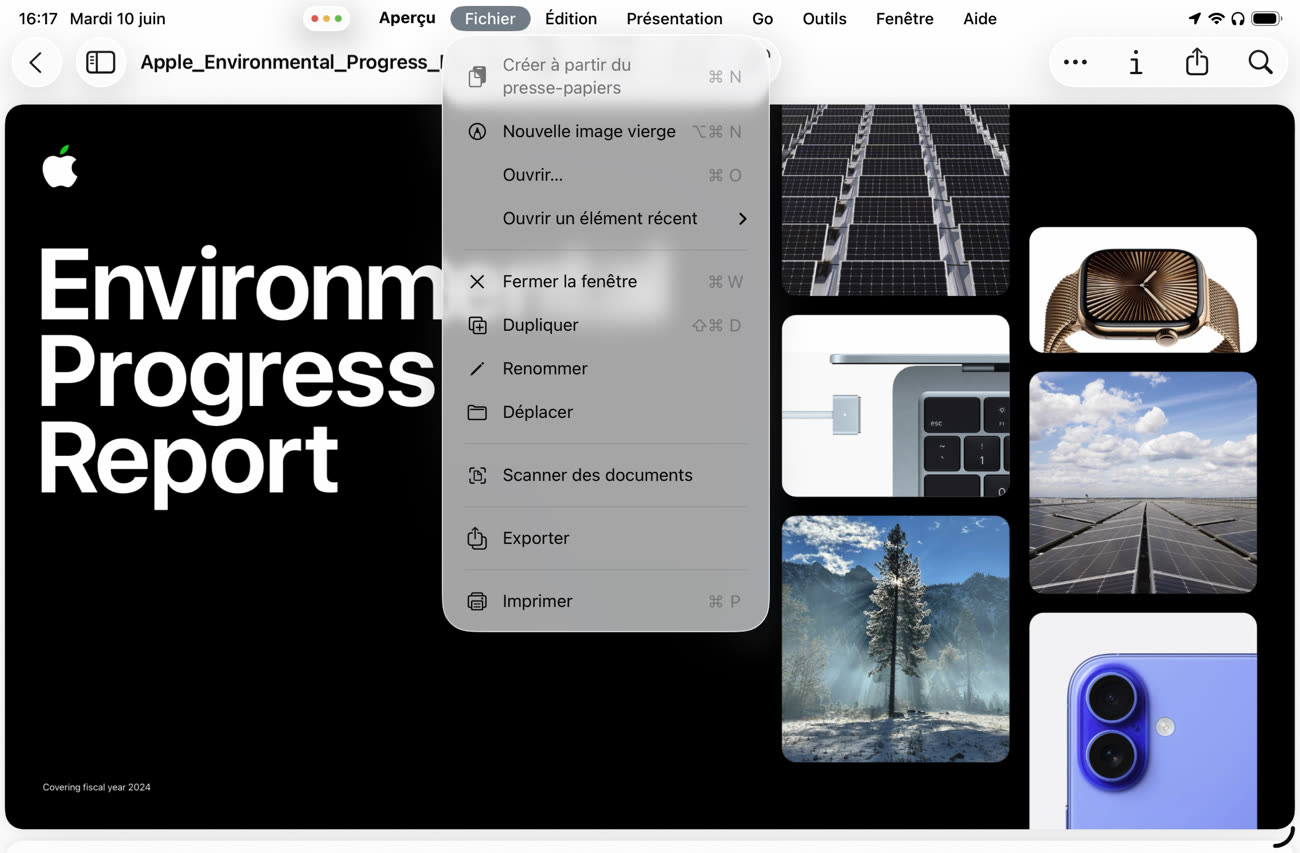
Task: Open the Fenêtre menu
Action: click(904, 18)
